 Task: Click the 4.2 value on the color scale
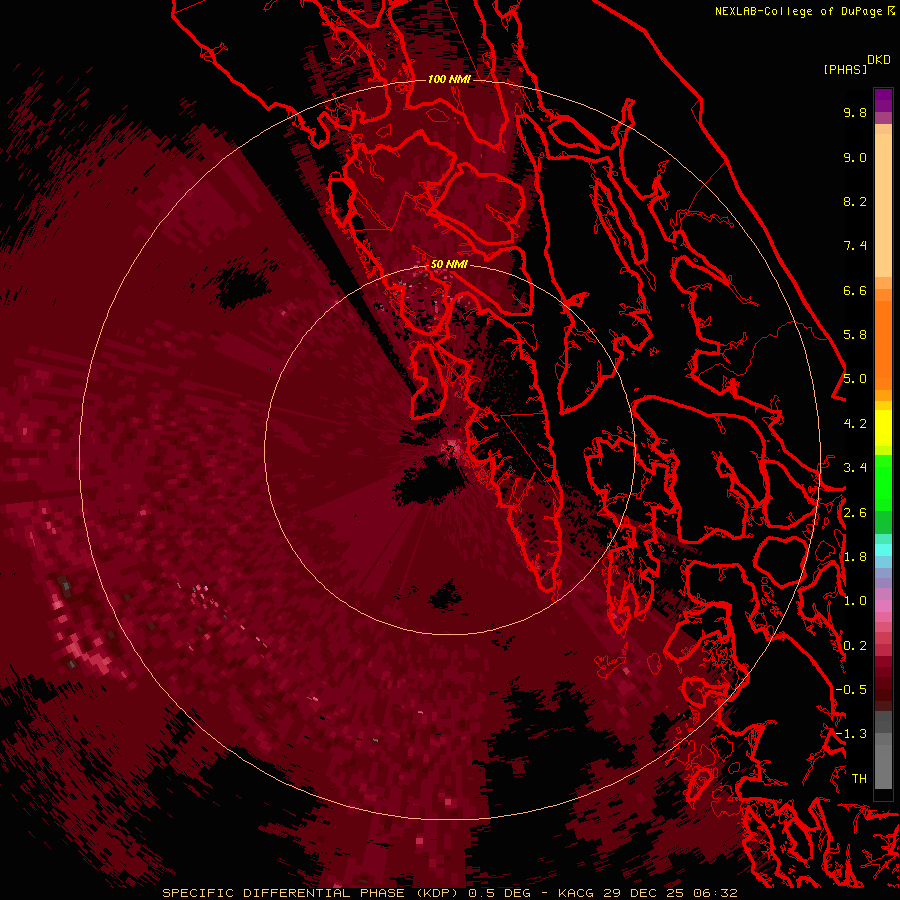(x=855, y=424)
